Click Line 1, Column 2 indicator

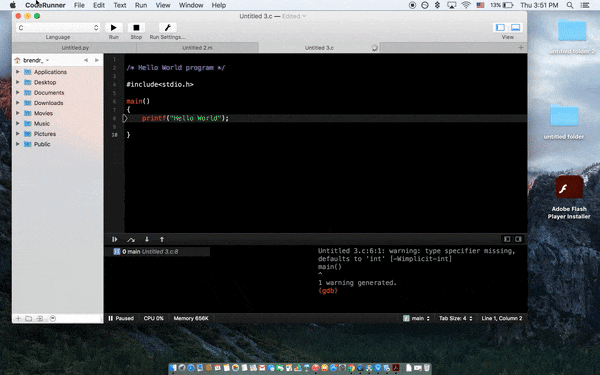[502, 318]
